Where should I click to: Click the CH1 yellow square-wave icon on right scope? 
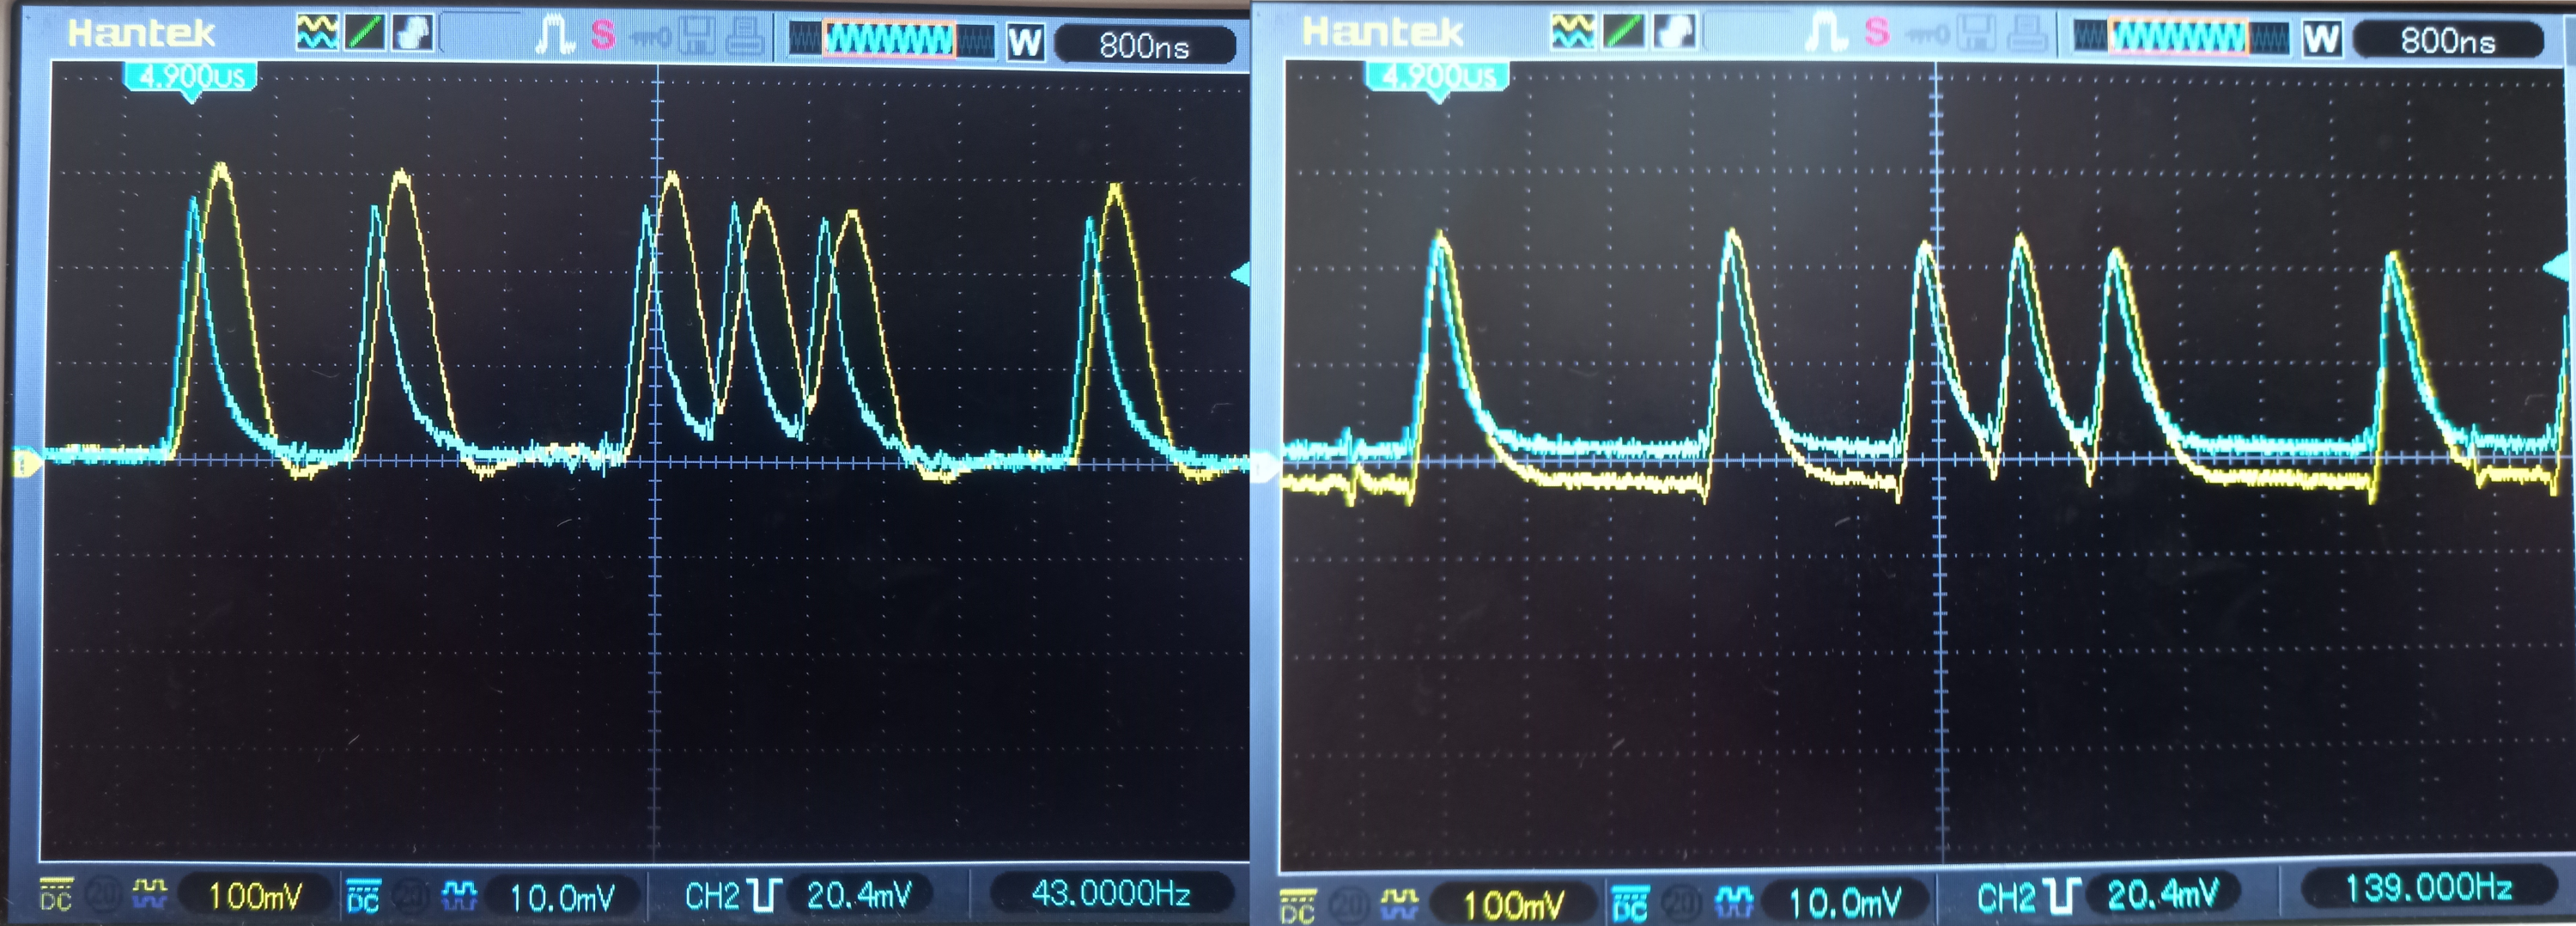(x=1399, y=905)
